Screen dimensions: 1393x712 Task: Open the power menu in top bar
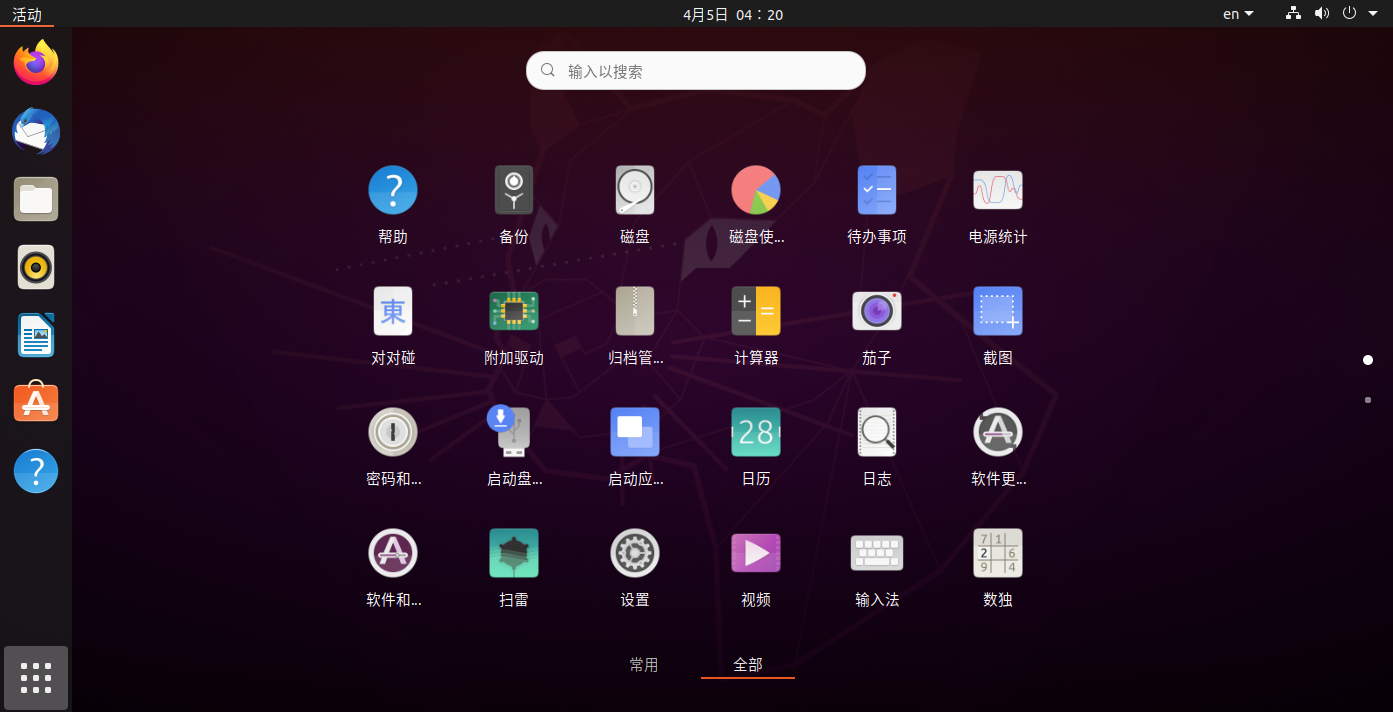coord(1349,13)
